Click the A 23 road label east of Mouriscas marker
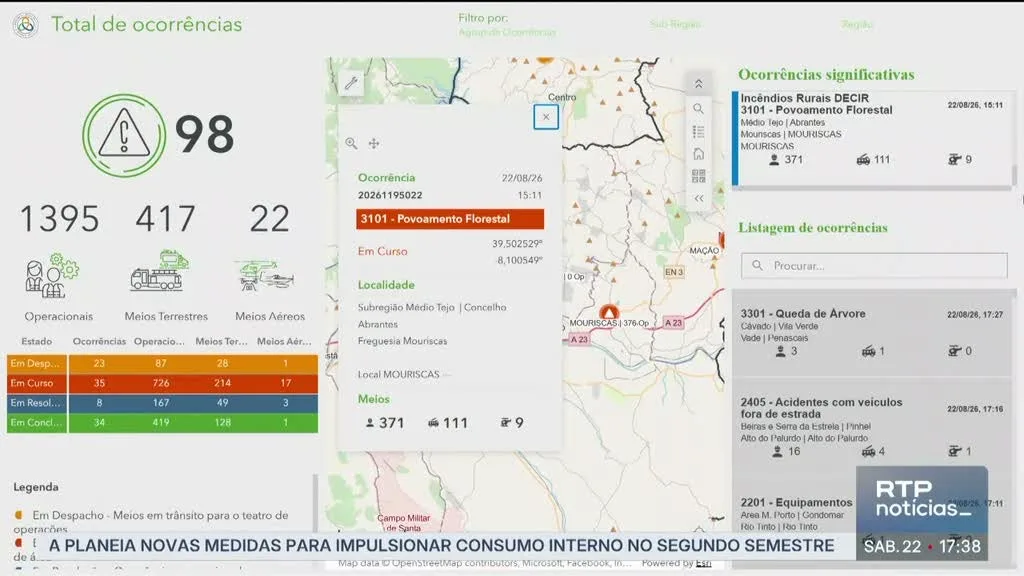The width and height of the screenshot is (1024, 576). click(673, 323)
